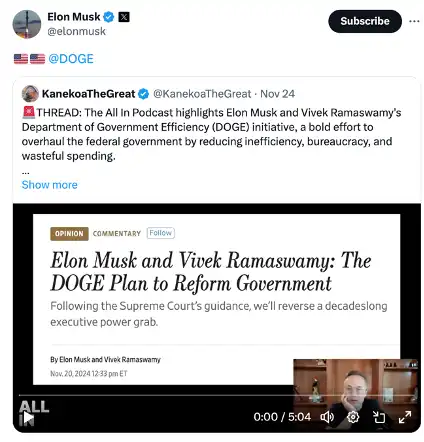Toggle fullscreen with the expand arrows icon
Screen dimensions: 424x442
tap(405, 417)
